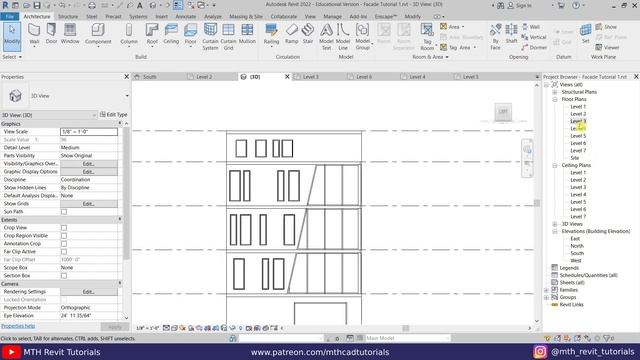
Task: Click Edit for Graphic Display Options
Action: click(89, 172)
